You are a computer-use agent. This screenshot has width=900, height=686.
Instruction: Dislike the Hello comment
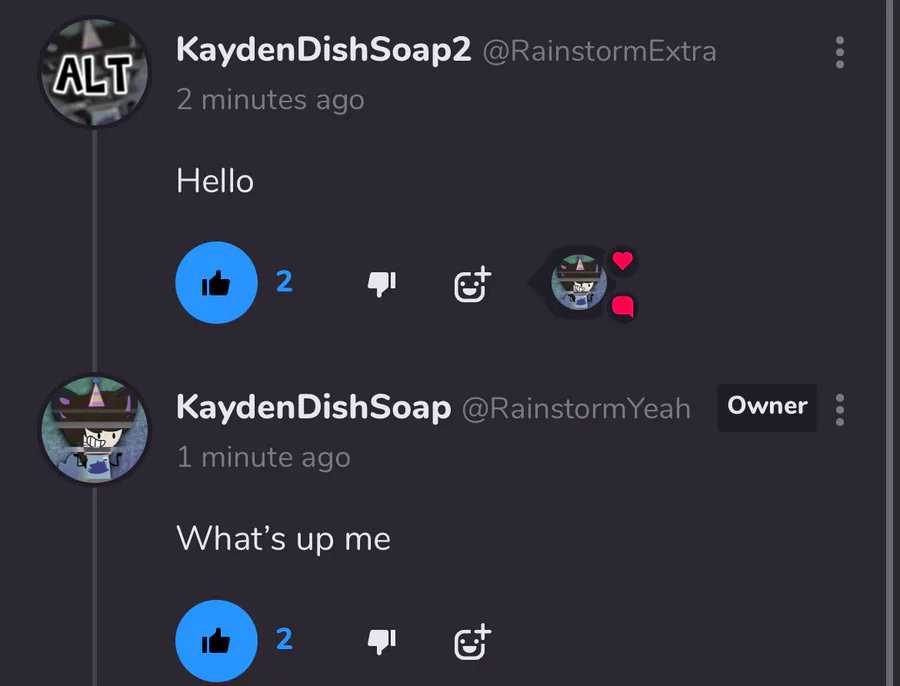coord(382,283)
